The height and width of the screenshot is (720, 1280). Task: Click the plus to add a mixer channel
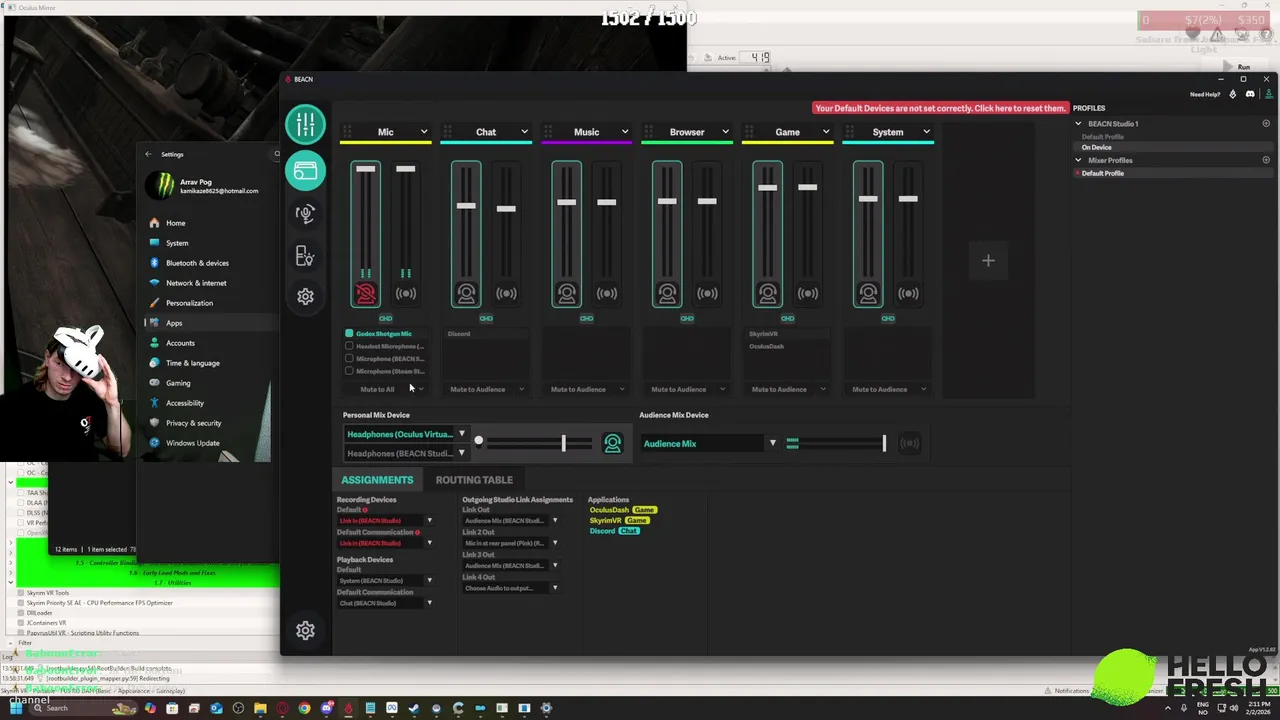pos(988,261)
